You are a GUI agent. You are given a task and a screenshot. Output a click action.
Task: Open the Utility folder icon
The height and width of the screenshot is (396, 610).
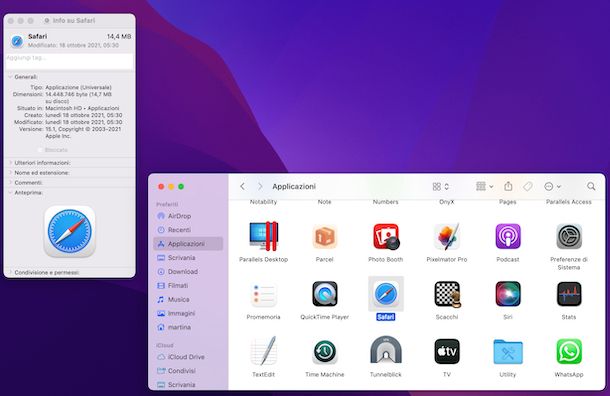[x=508, y=352]
